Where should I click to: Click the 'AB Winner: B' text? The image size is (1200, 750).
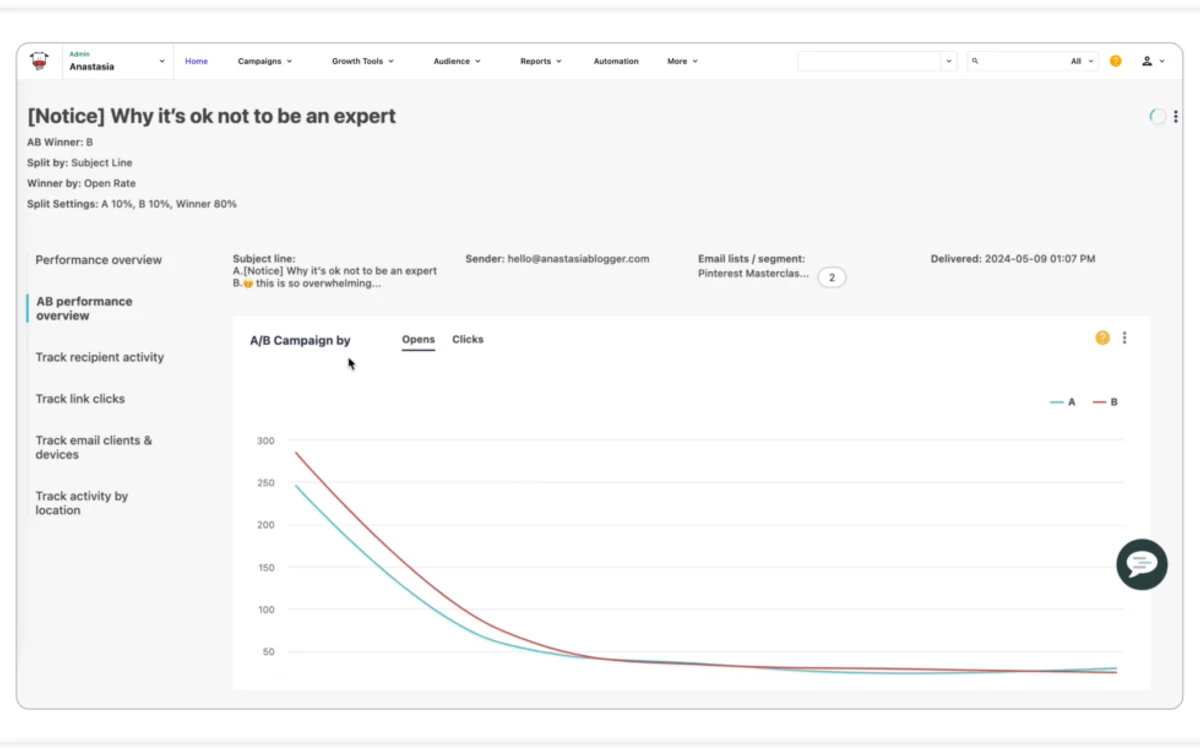[60, 142]
